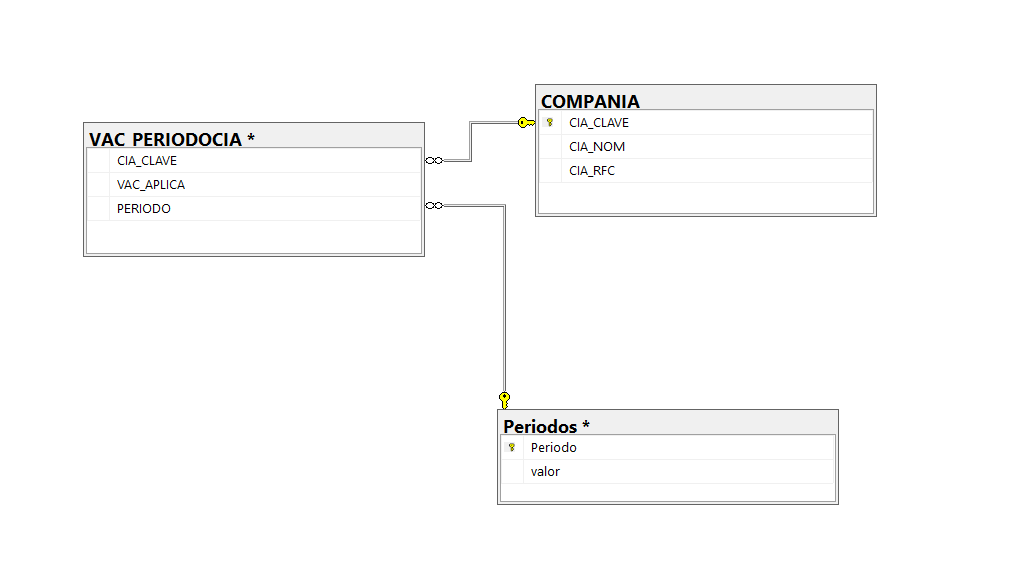Click the primary key icon beside Periodo column
The image size is (1032, 562).
click(x=511, y=447)
